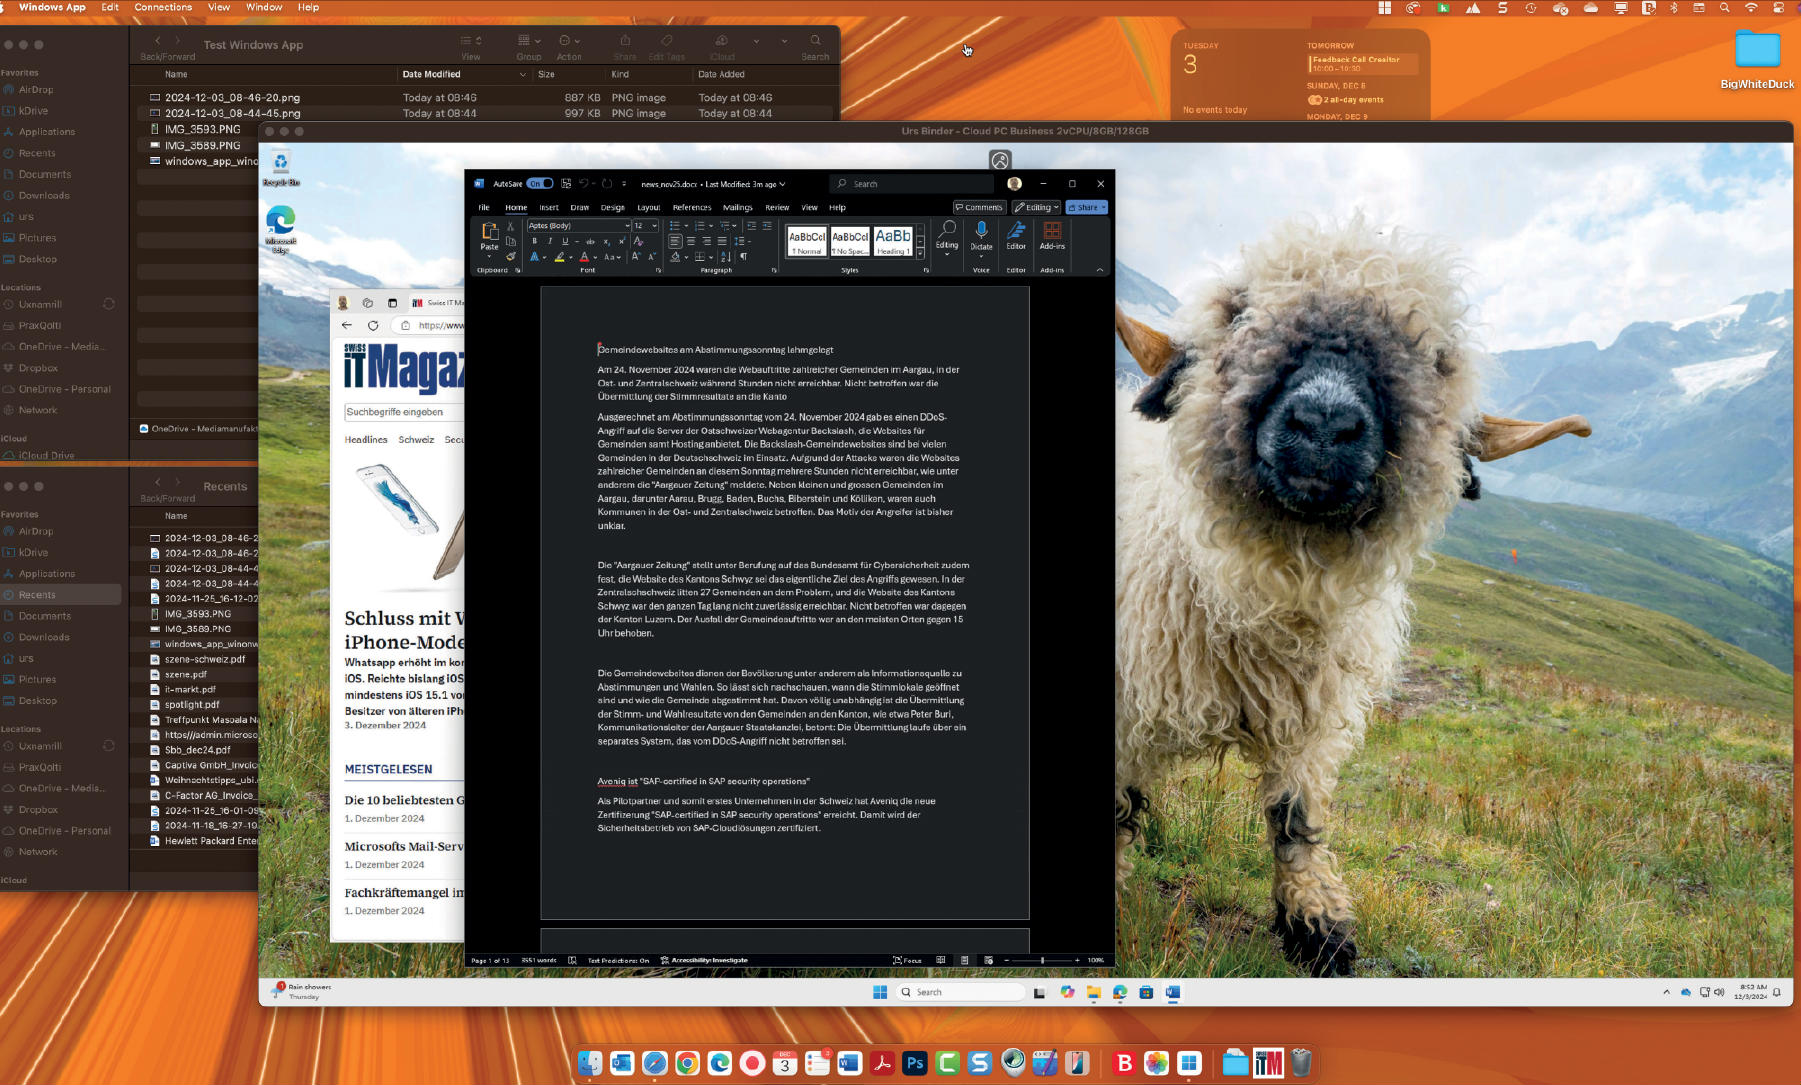Click the Format Painter brush icon
Viewport: 1801px width, 1085px height.
click(511, 257)
